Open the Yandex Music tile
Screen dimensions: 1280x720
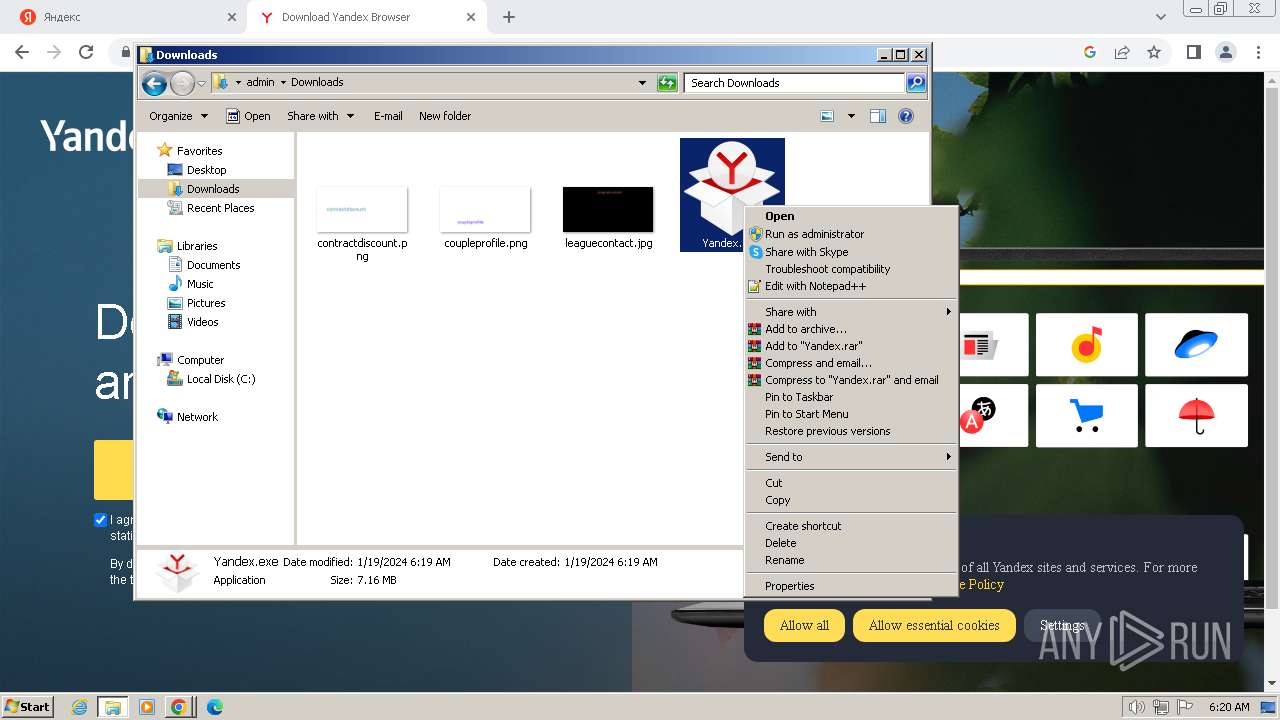pos(1086,345)
